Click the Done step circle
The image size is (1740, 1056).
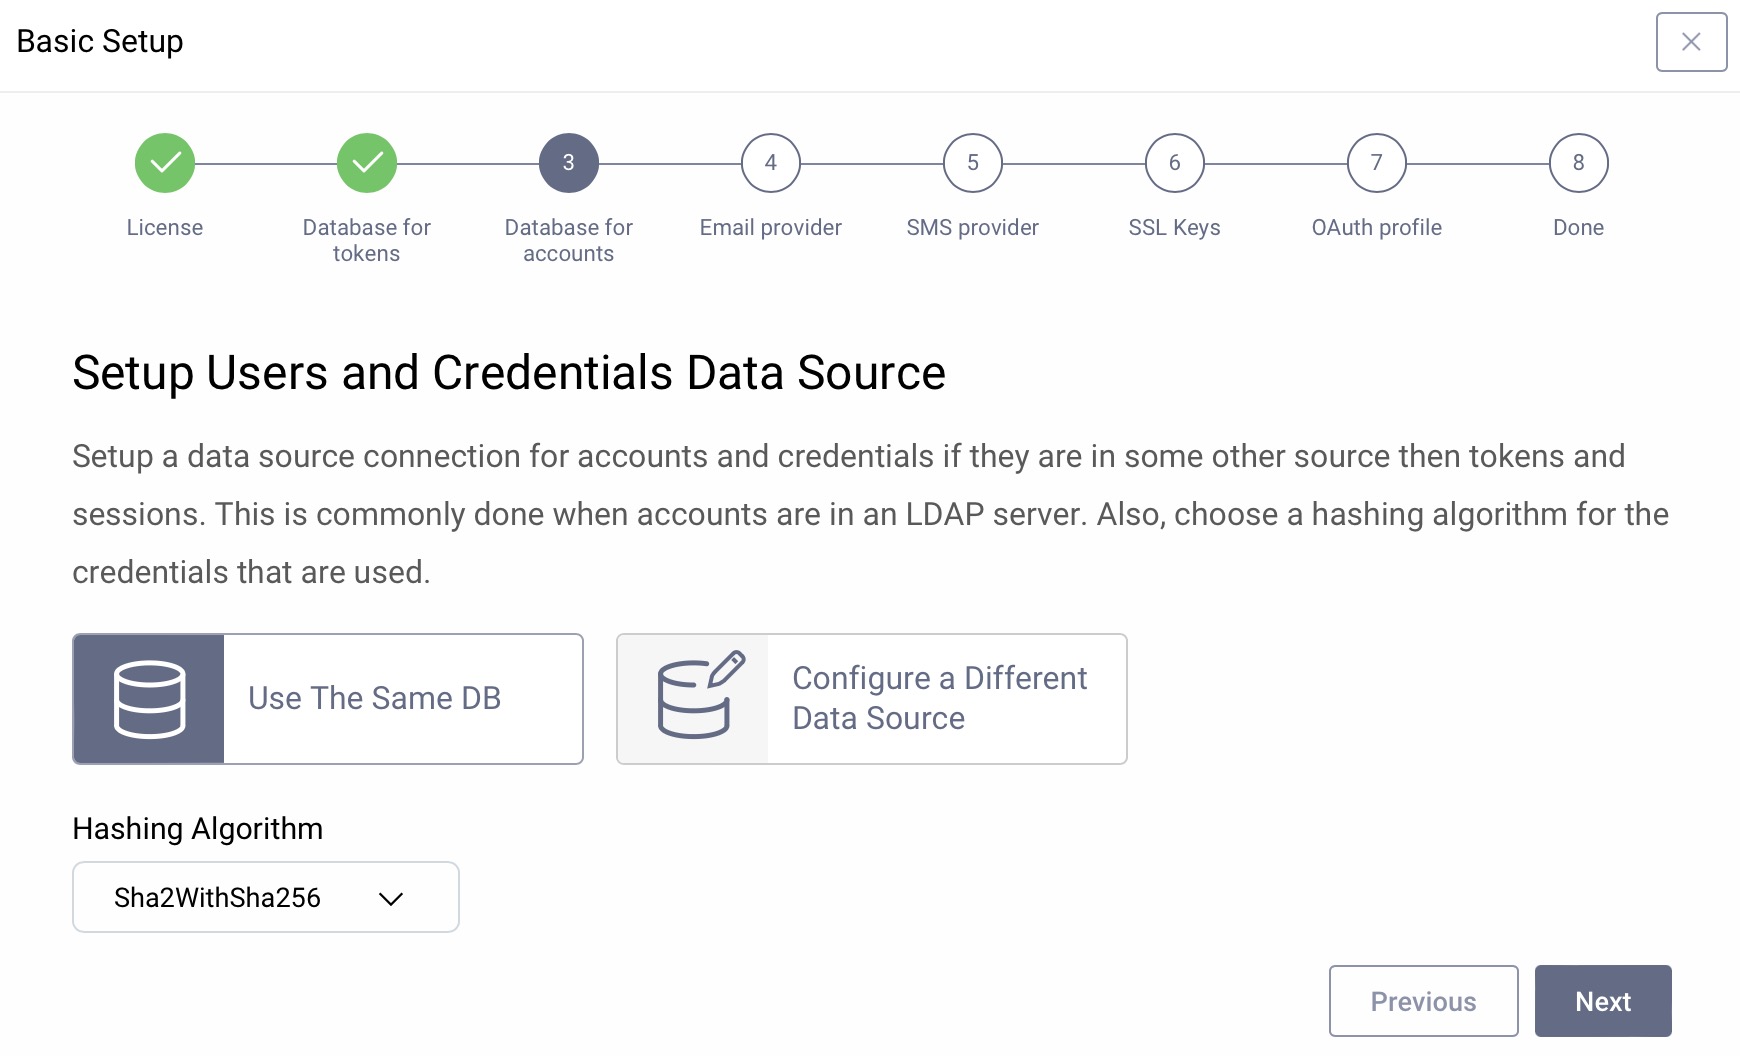(x=1578, y=162)
